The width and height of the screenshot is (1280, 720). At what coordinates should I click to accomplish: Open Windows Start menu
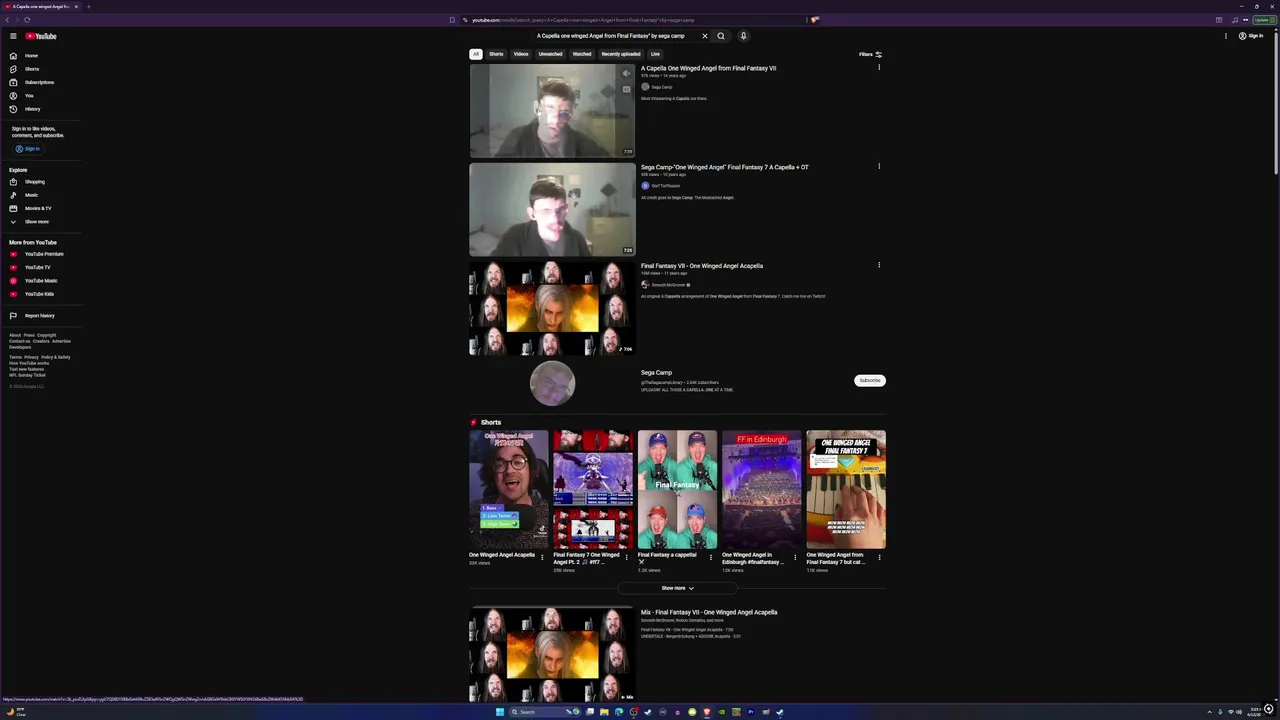[499, 712]
